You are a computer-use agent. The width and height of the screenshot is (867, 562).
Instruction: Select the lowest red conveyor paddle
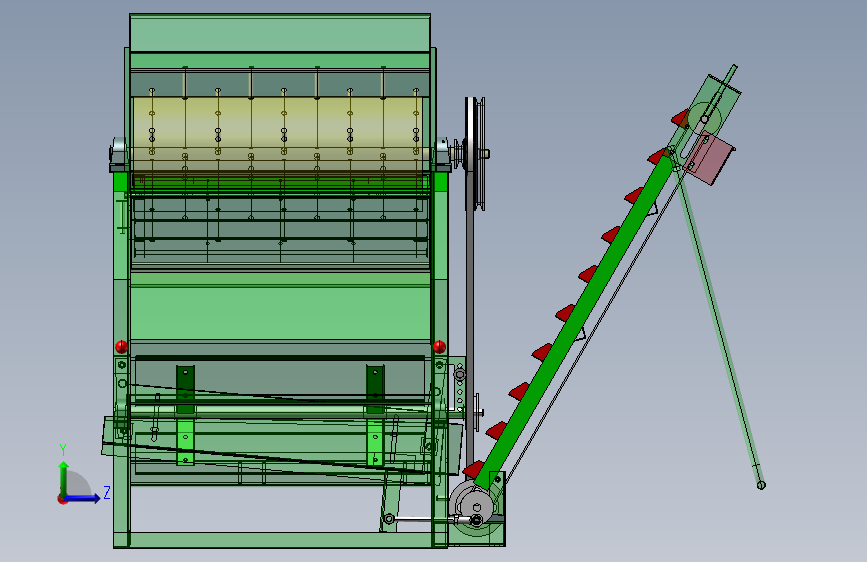coord(474,470)
